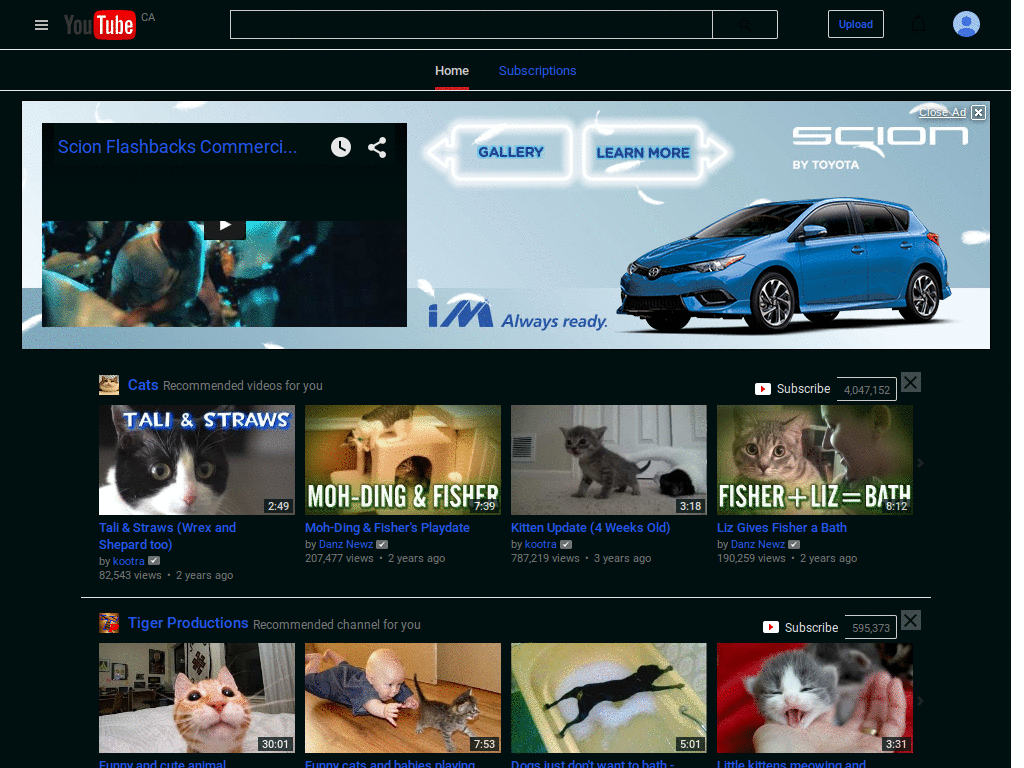Click the Cats channel avatar icon
Screen dimensions: 1024x768
pos(108,385)
